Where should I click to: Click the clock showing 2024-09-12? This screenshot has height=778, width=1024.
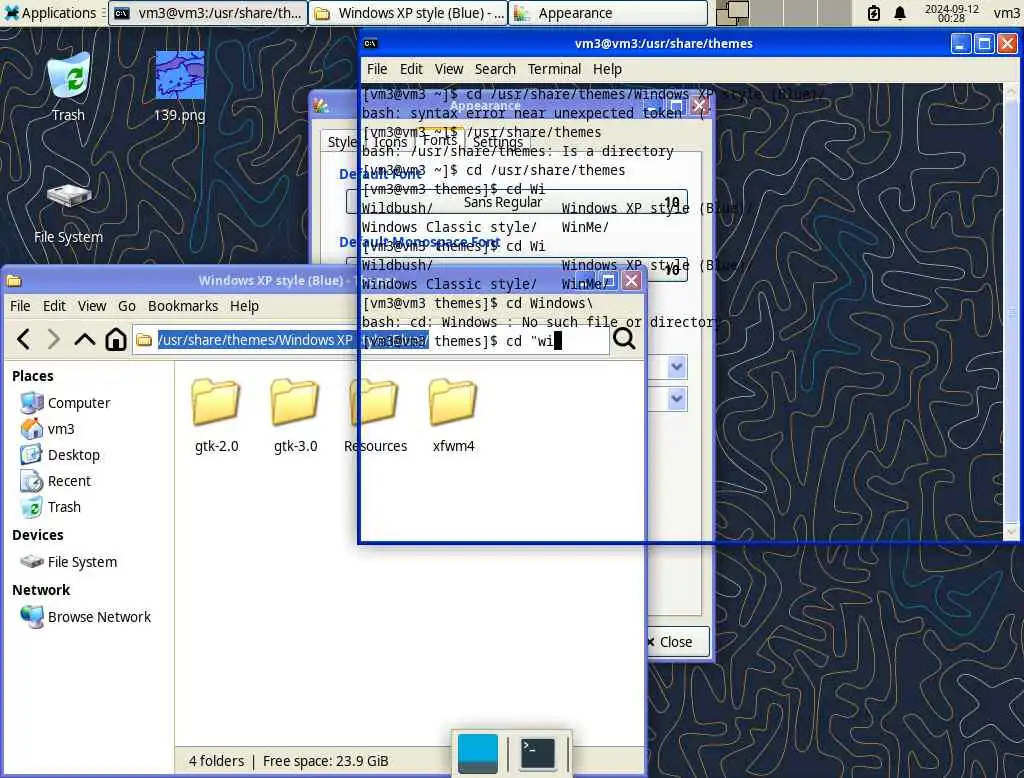[x=952, y=12]
